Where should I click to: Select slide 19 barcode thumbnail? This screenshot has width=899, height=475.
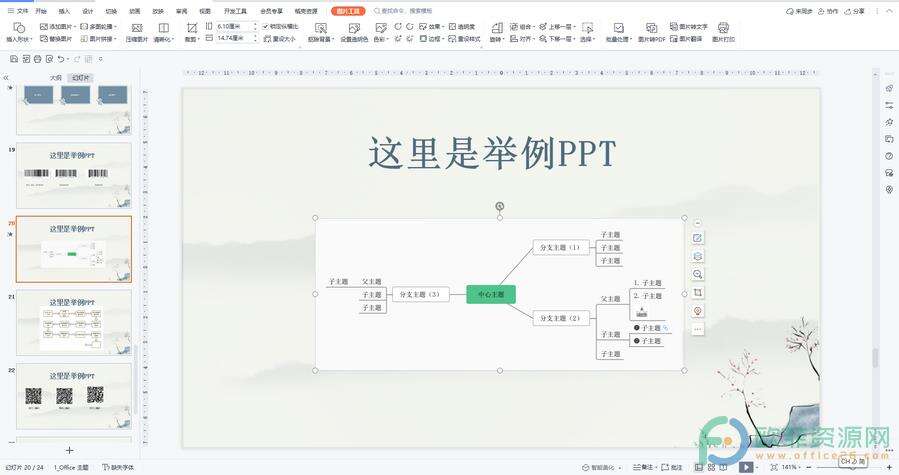point(74,176)
